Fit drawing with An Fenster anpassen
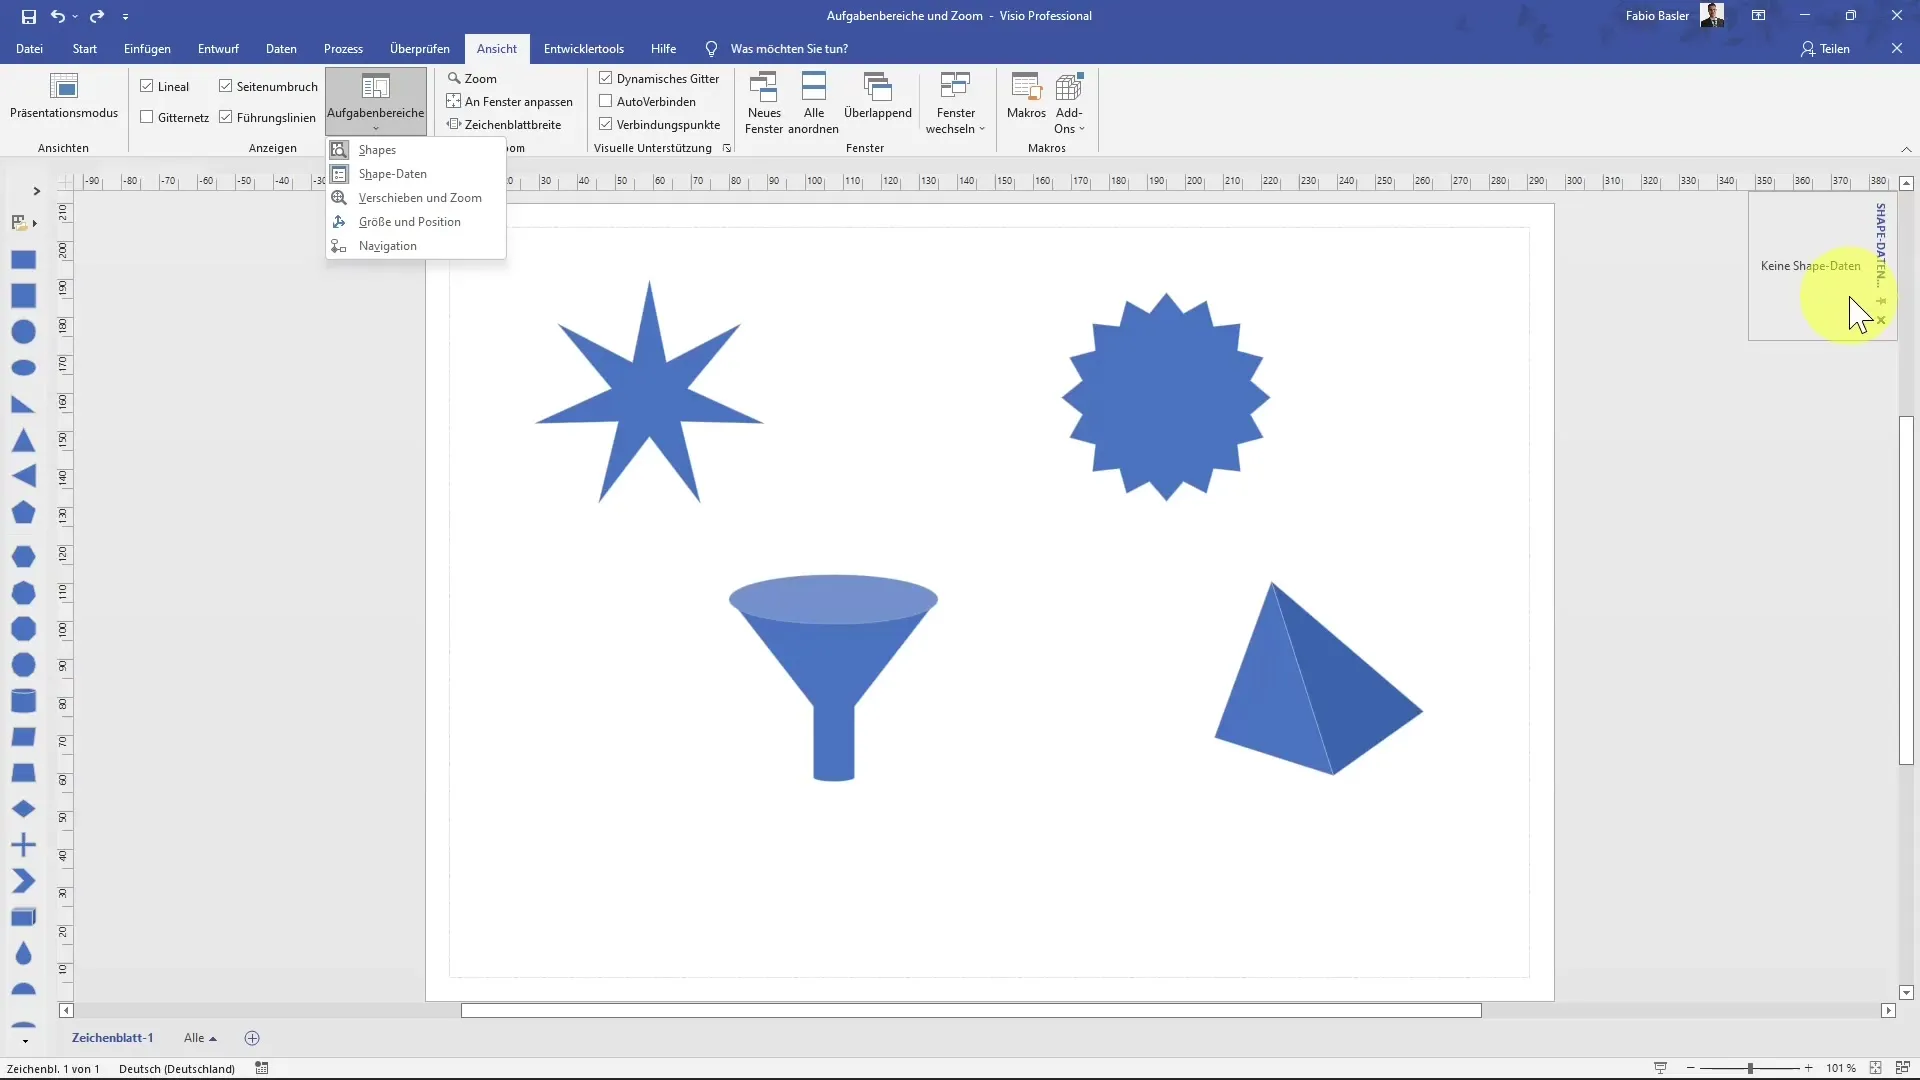The width and height of the screenshot is (1920, 1080). point(510,101)
